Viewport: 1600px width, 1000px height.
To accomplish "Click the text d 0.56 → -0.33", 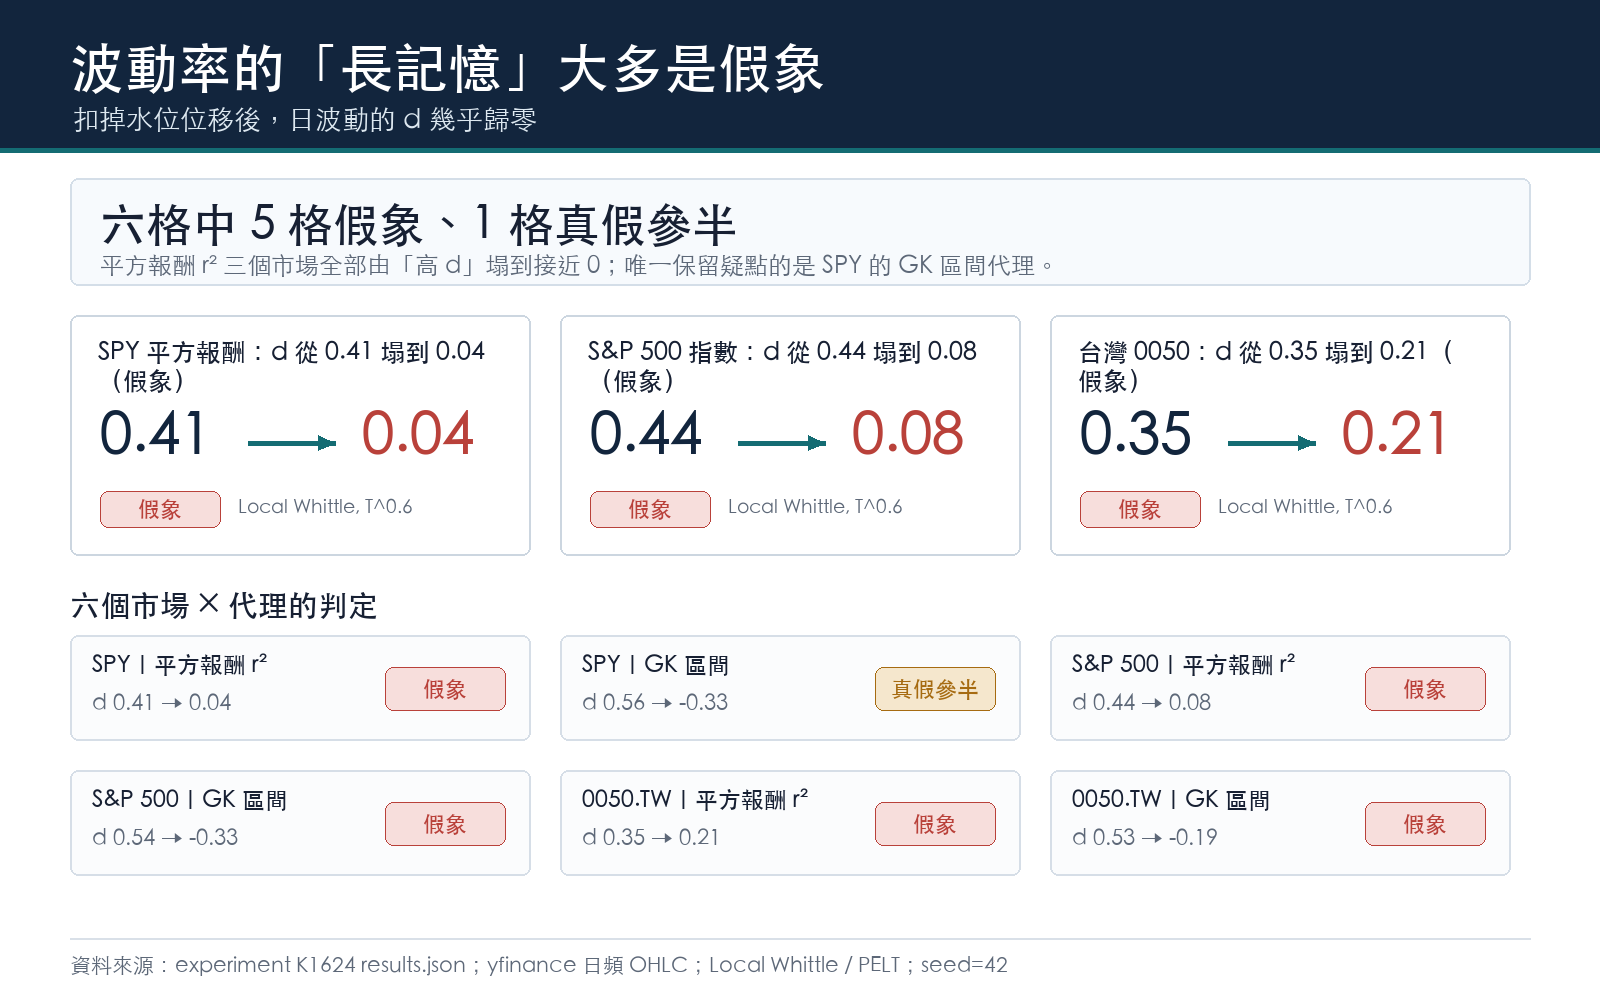I will pos(655,702).
